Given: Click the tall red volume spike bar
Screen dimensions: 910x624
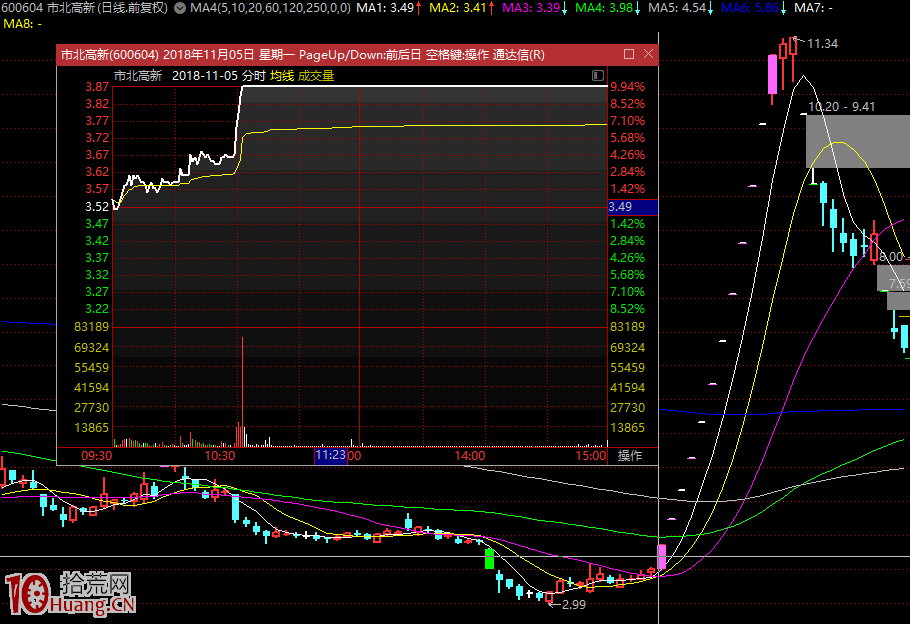Looking at the screenshot, I should tap(242, 391).
